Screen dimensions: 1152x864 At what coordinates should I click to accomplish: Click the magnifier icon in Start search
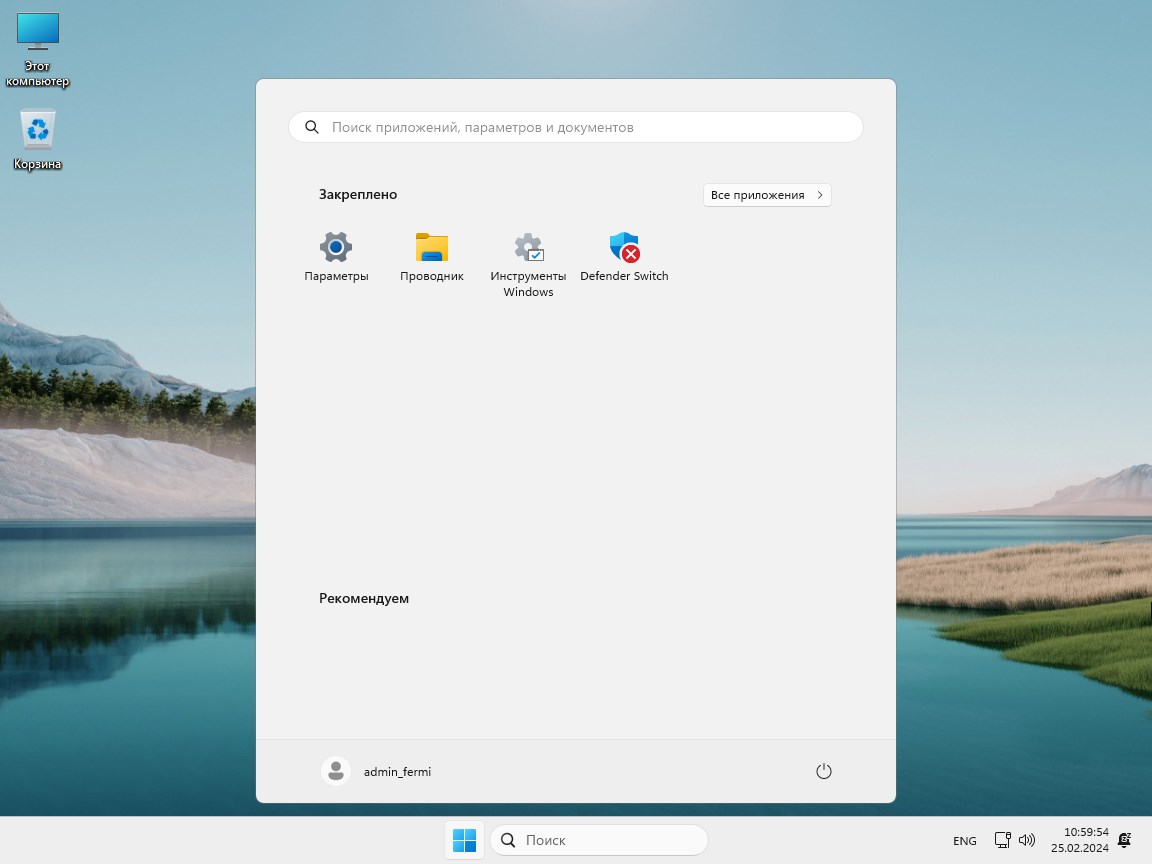(x=312, y=127)
